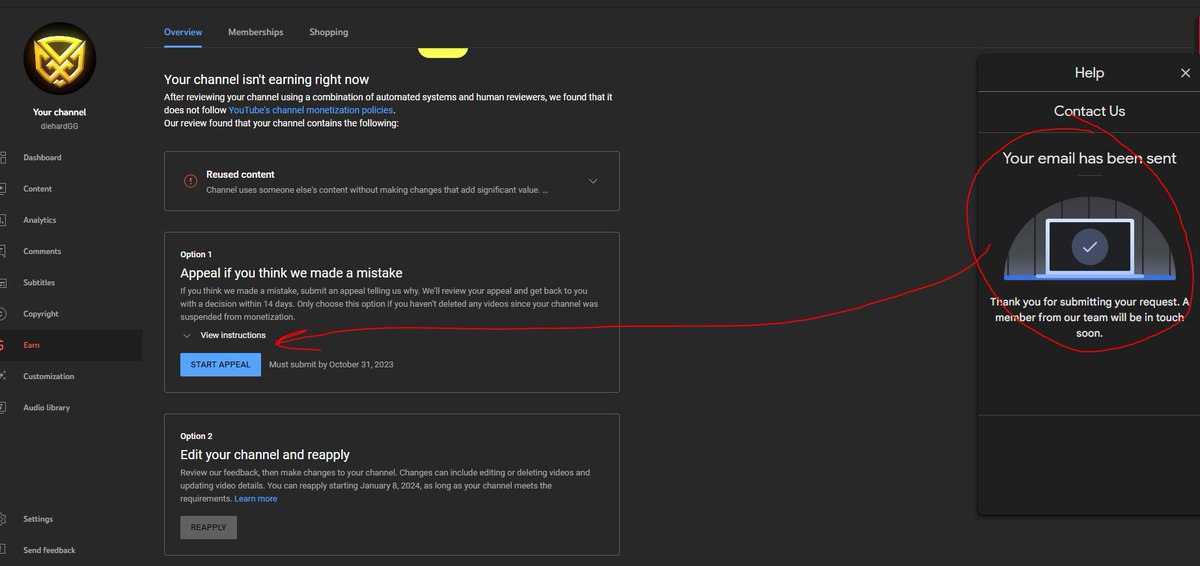
Task: Open Copyright section in sidebar
Action: click(41, 314)
